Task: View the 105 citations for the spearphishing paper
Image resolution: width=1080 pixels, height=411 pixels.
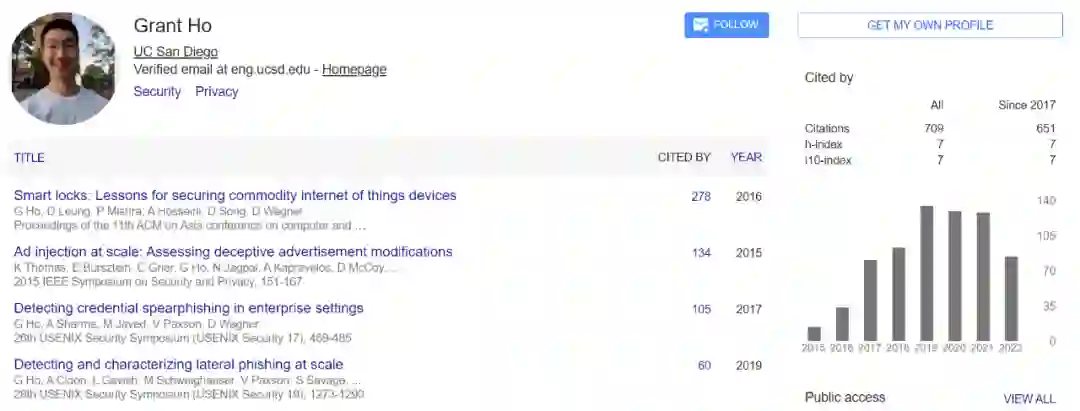Action: tap(701, 309)
